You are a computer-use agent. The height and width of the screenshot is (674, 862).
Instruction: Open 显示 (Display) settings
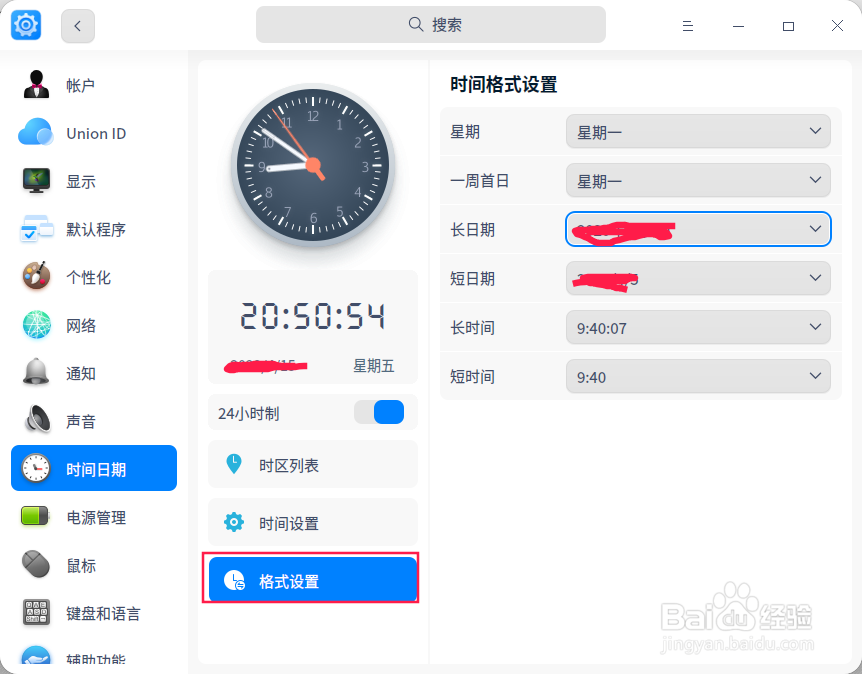coord(35,181)
